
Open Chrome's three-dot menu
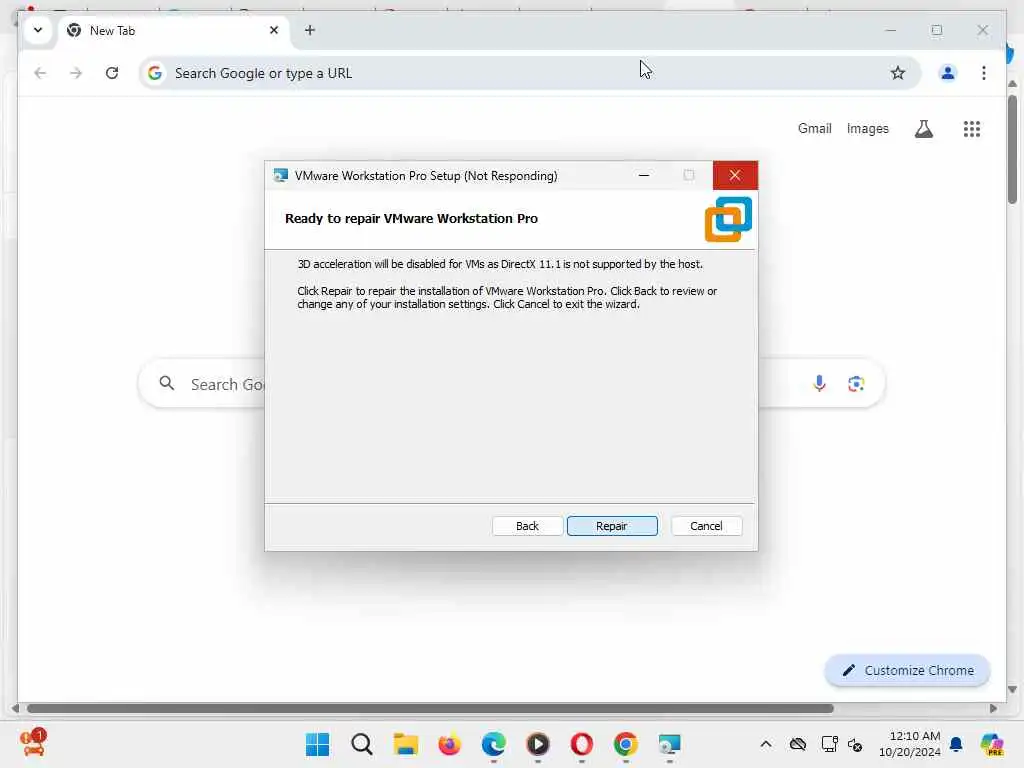point(984,73)
